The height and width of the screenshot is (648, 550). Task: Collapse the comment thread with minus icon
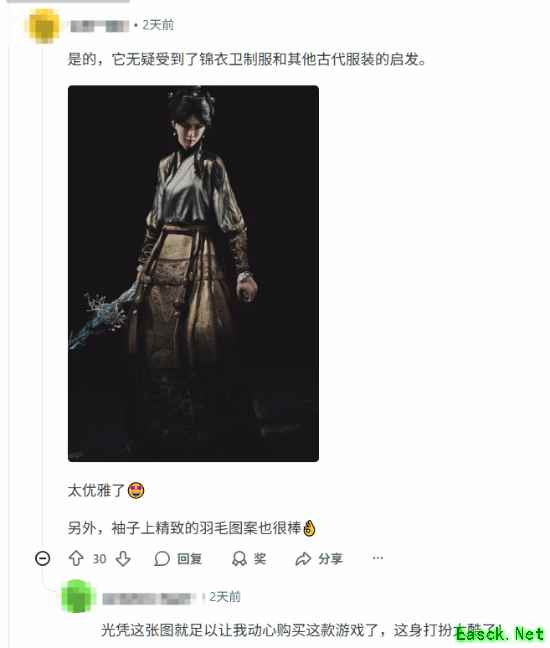point(43,559)
